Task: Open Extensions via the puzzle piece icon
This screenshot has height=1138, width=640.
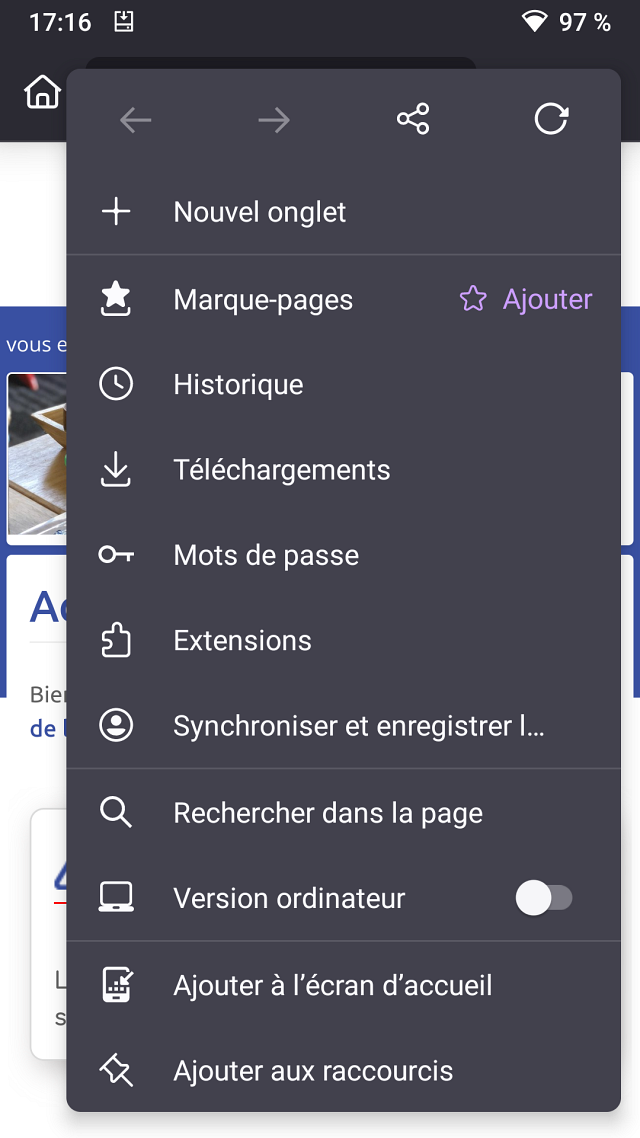Action: tap(116, 640)
